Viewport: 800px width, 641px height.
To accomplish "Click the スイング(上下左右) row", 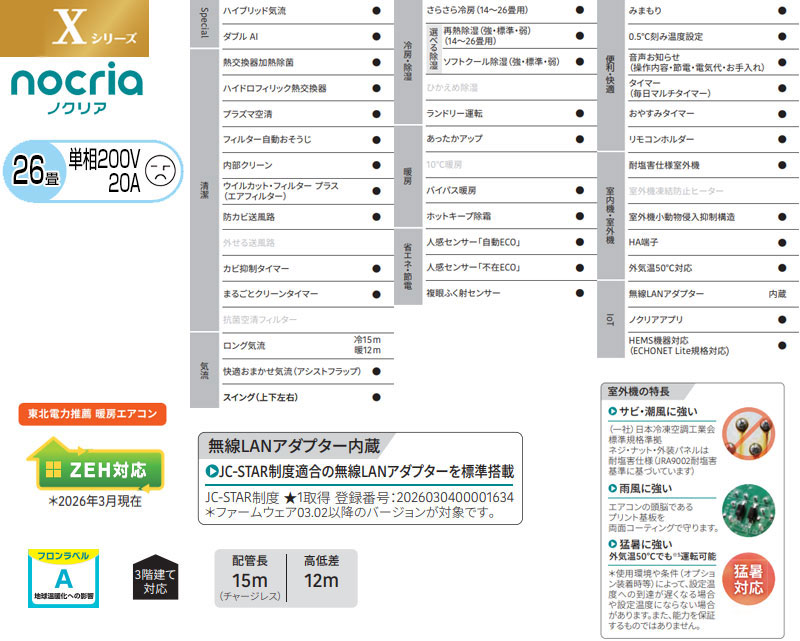I will click(308, 397).
